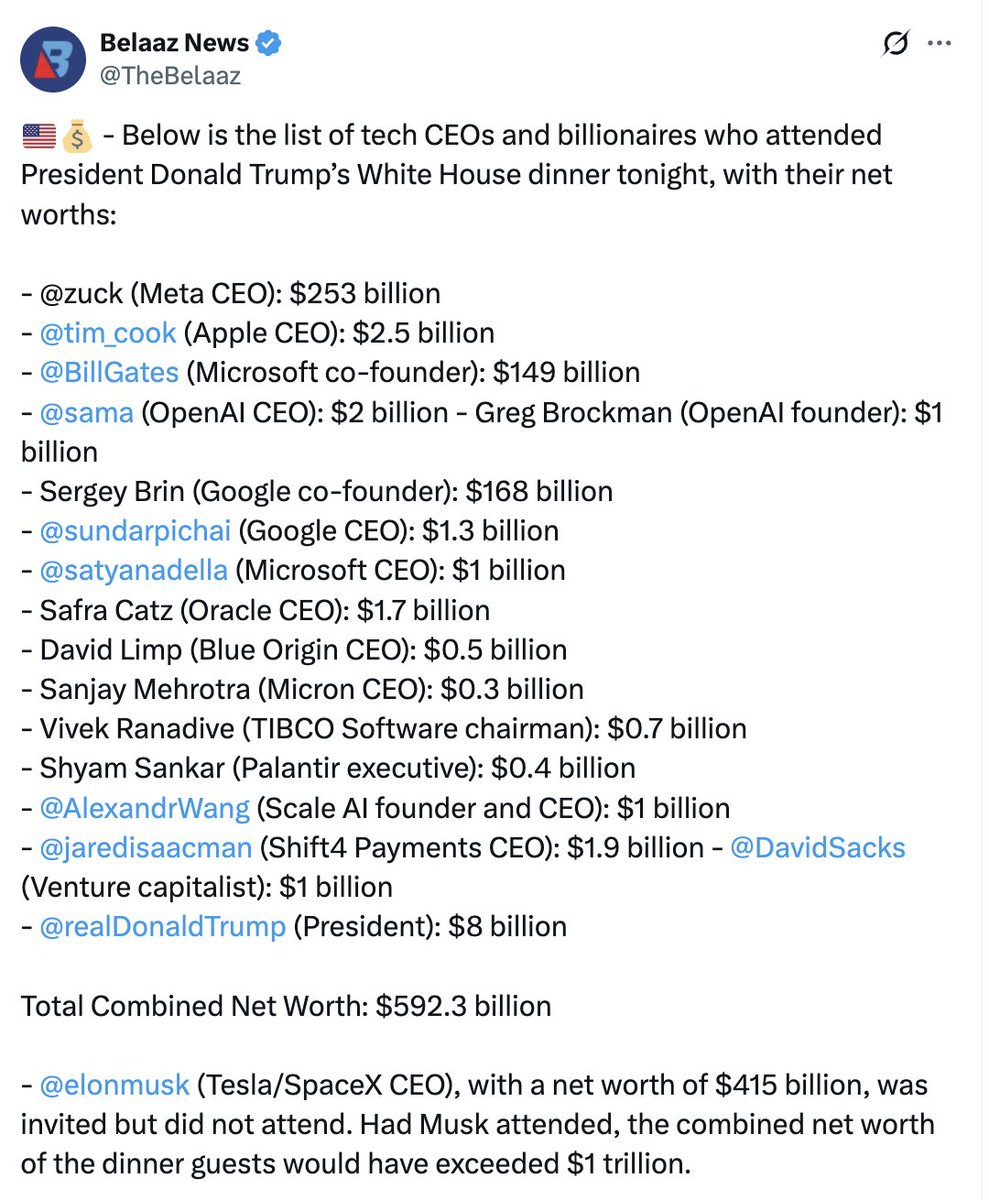Viewport: 989px width, 1200px height.
Task: Click the @jaredisaacman mention
Action: pyautogui.click(x=145, y=847)
